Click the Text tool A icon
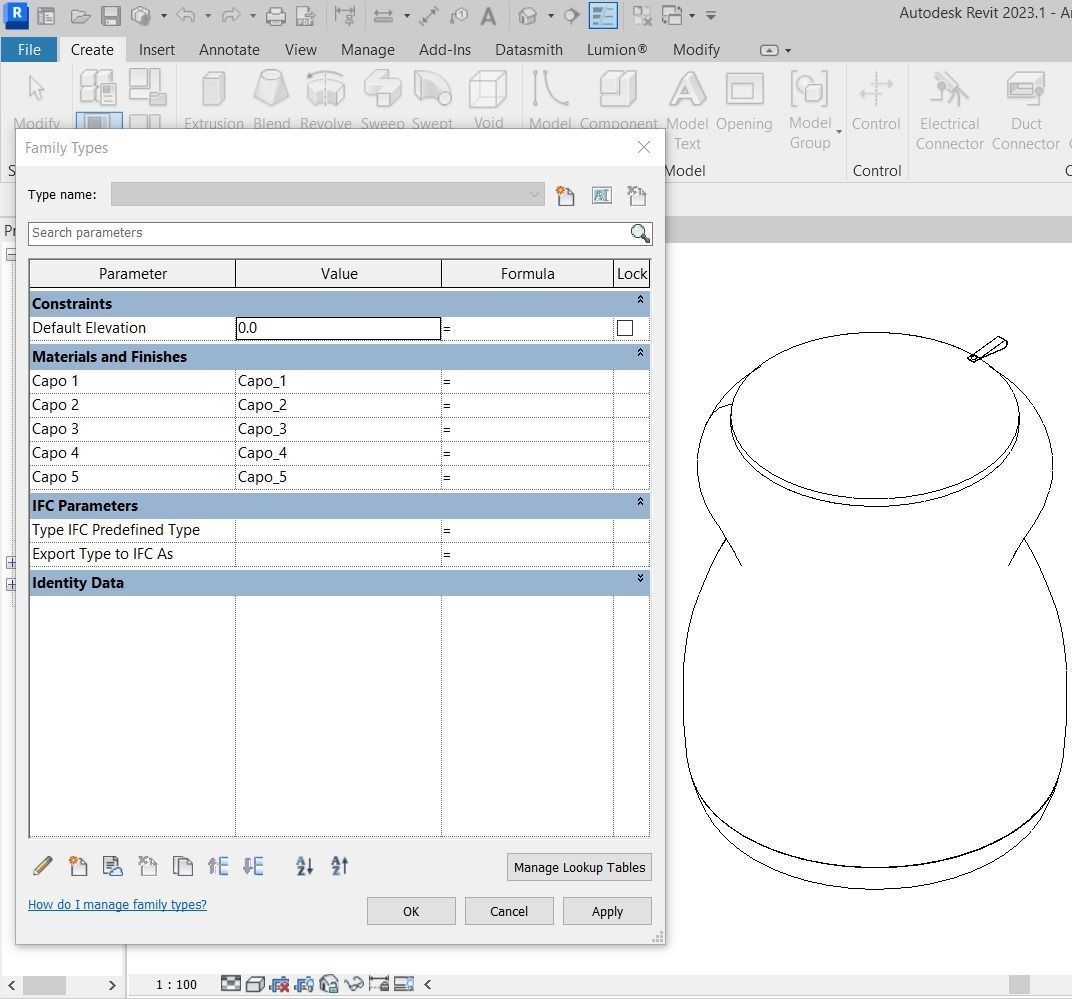The height and width of the screenshot is (999, 1072). tap(488, 15)
